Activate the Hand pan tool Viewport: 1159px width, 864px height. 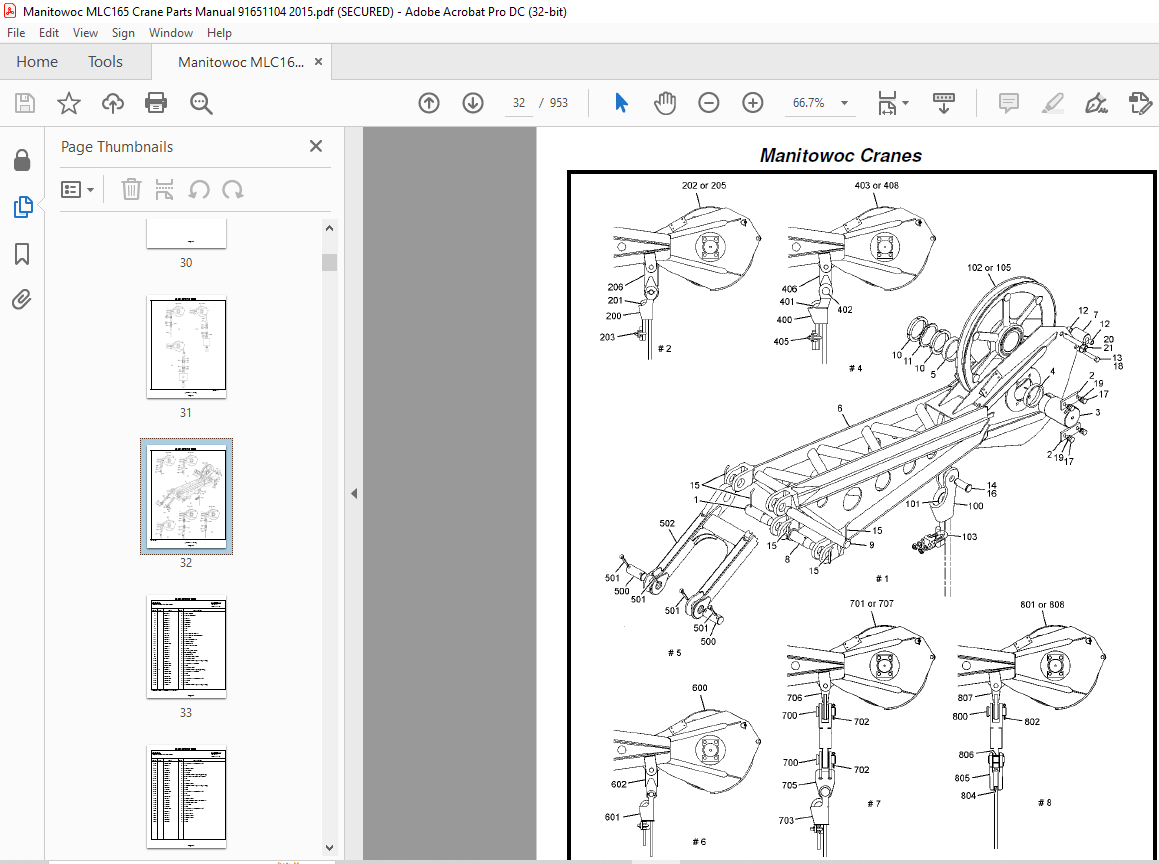coord(665,103)
